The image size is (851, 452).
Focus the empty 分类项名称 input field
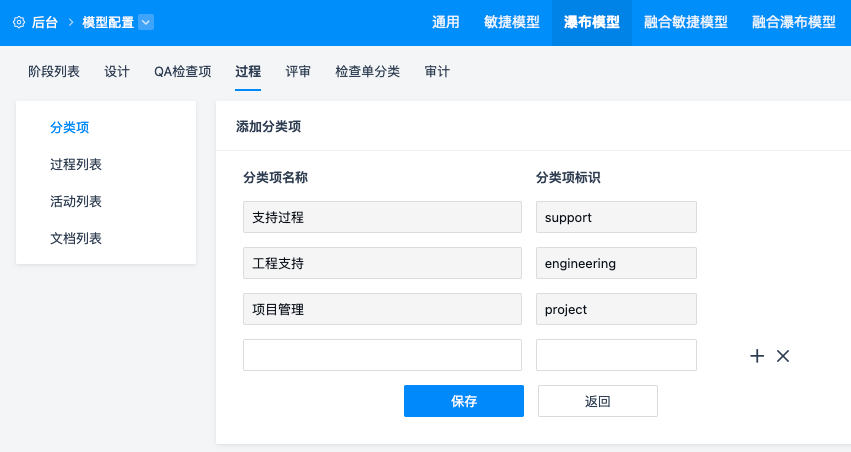coord(382,355)
